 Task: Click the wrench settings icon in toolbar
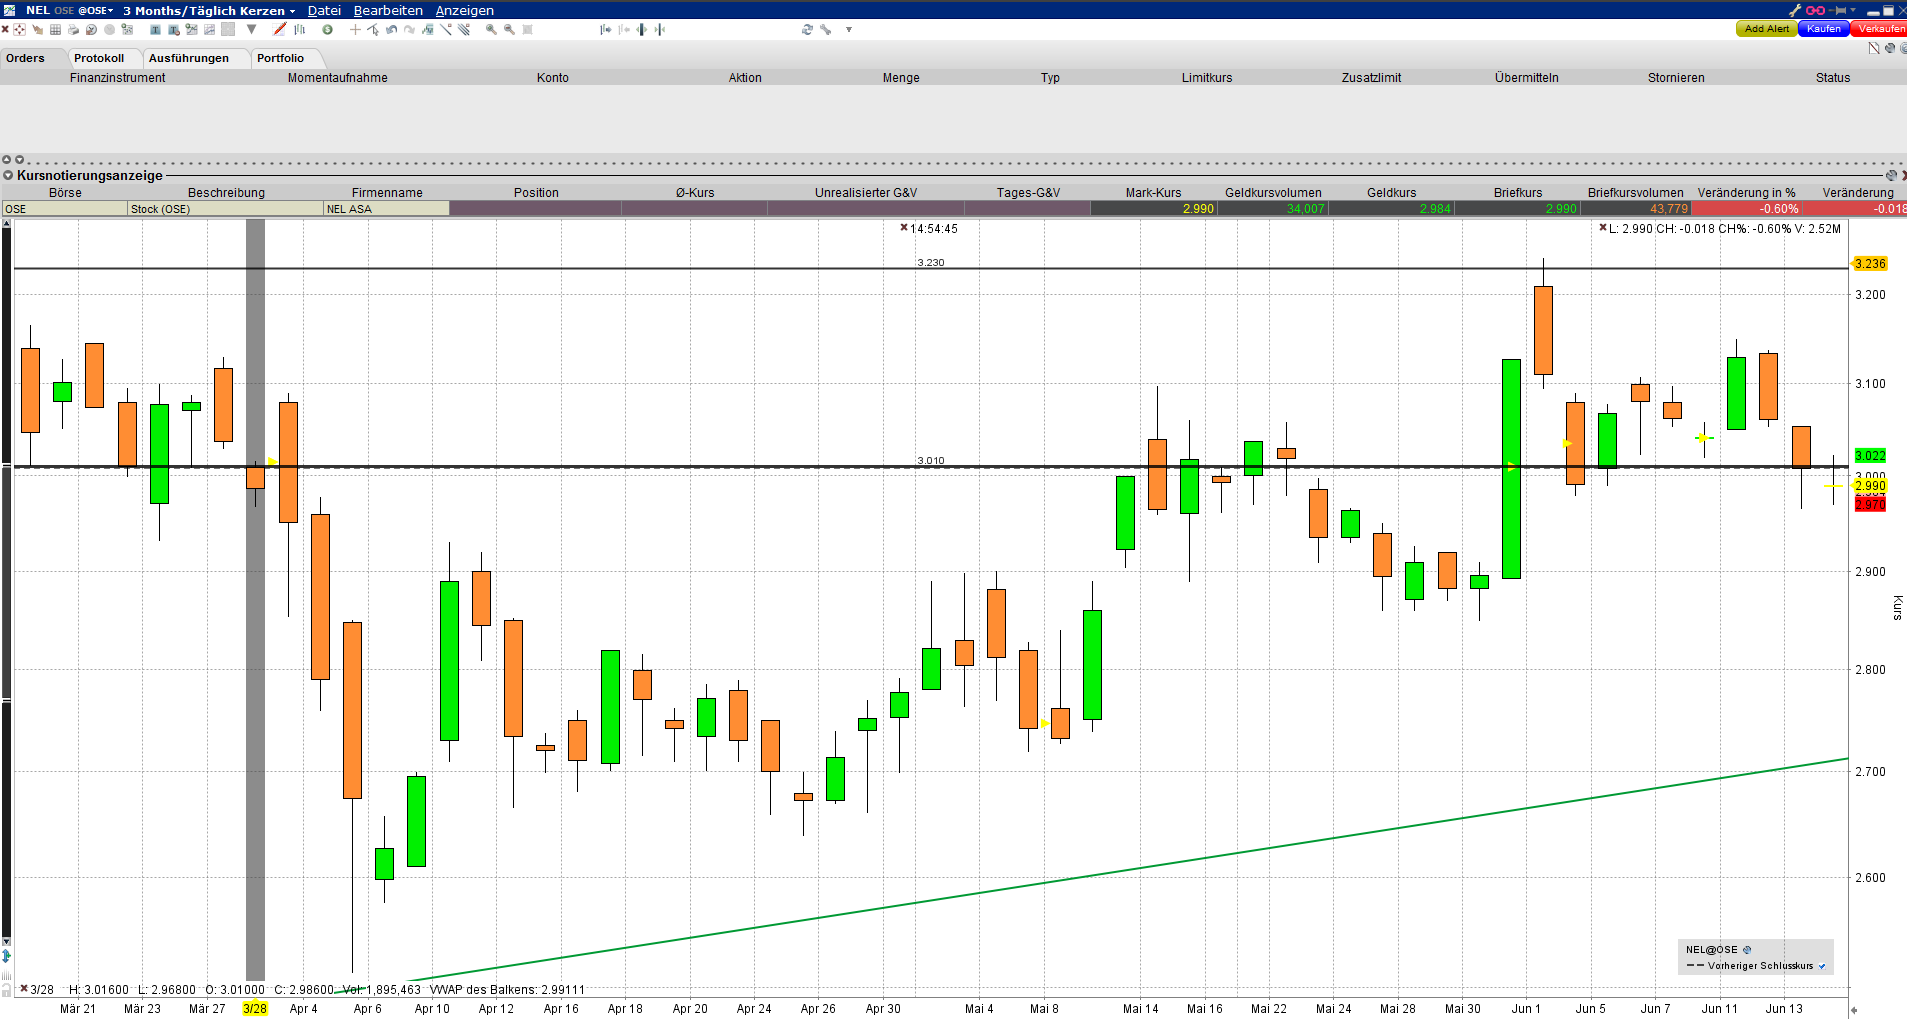click(826, 29)
